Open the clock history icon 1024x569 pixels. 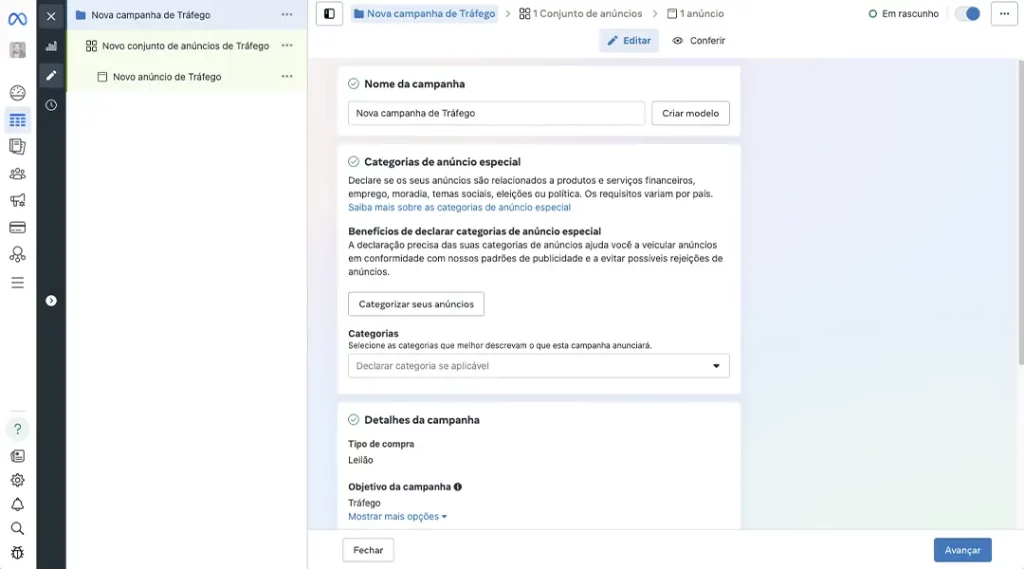point(51,105)
